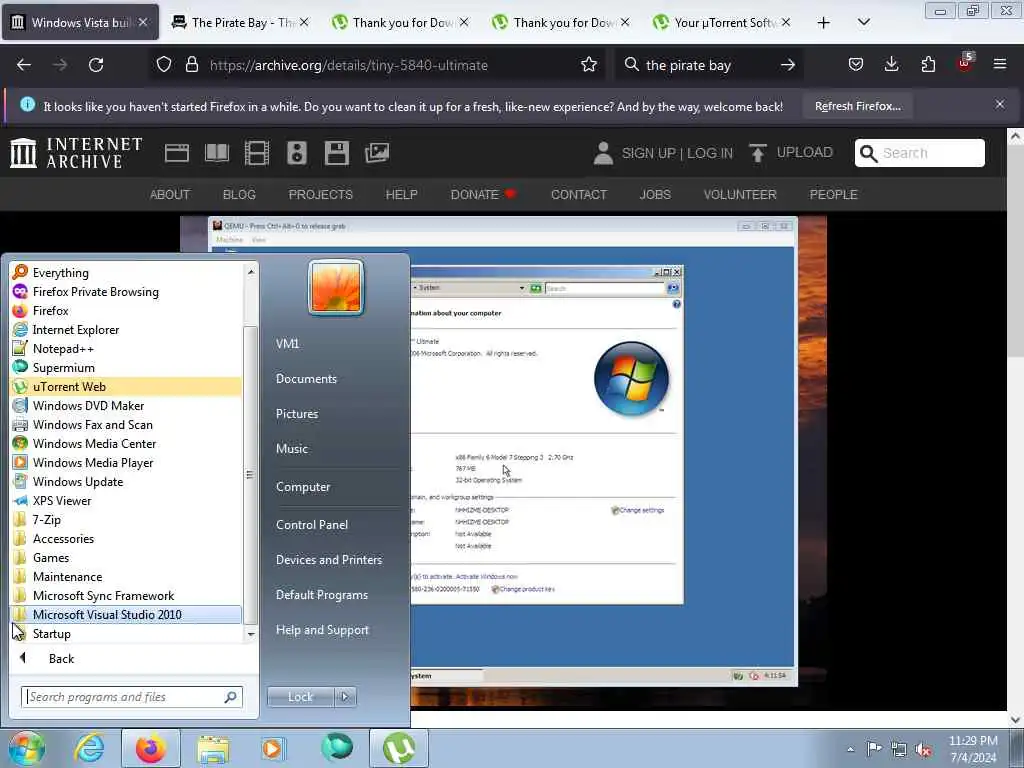Open Devices and Printers
Viewport: 1024px width, 768px height.
pyautogui.click(x=328, y=560)
